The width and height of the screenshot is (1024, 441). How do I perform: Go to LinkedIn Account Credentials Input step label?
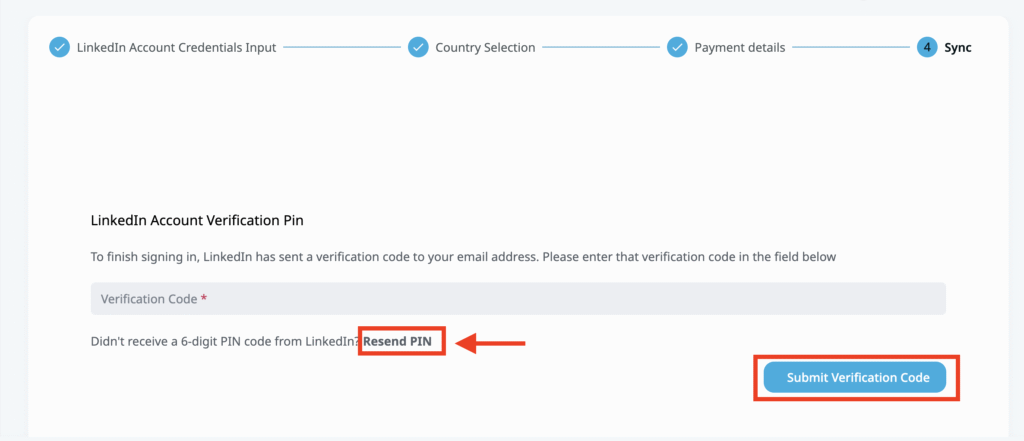click(176, 47)
